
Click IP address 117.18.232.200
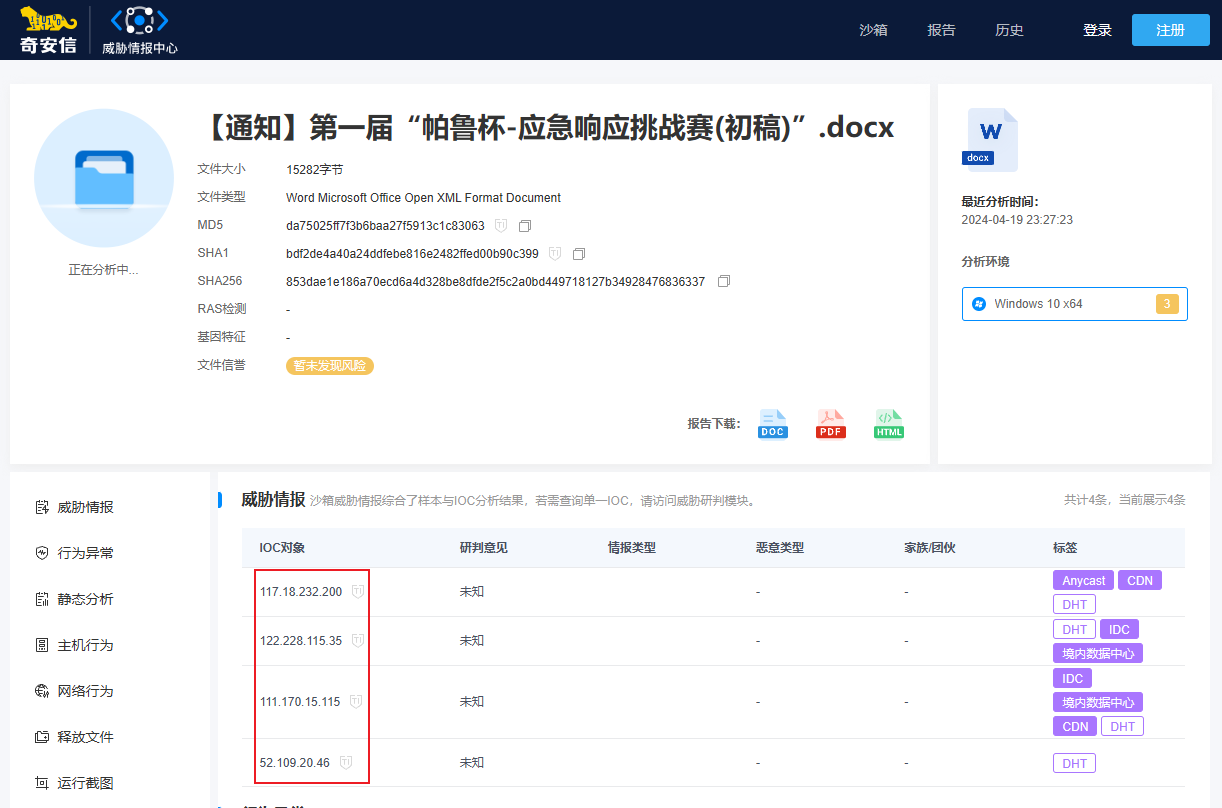coord(301,592)
